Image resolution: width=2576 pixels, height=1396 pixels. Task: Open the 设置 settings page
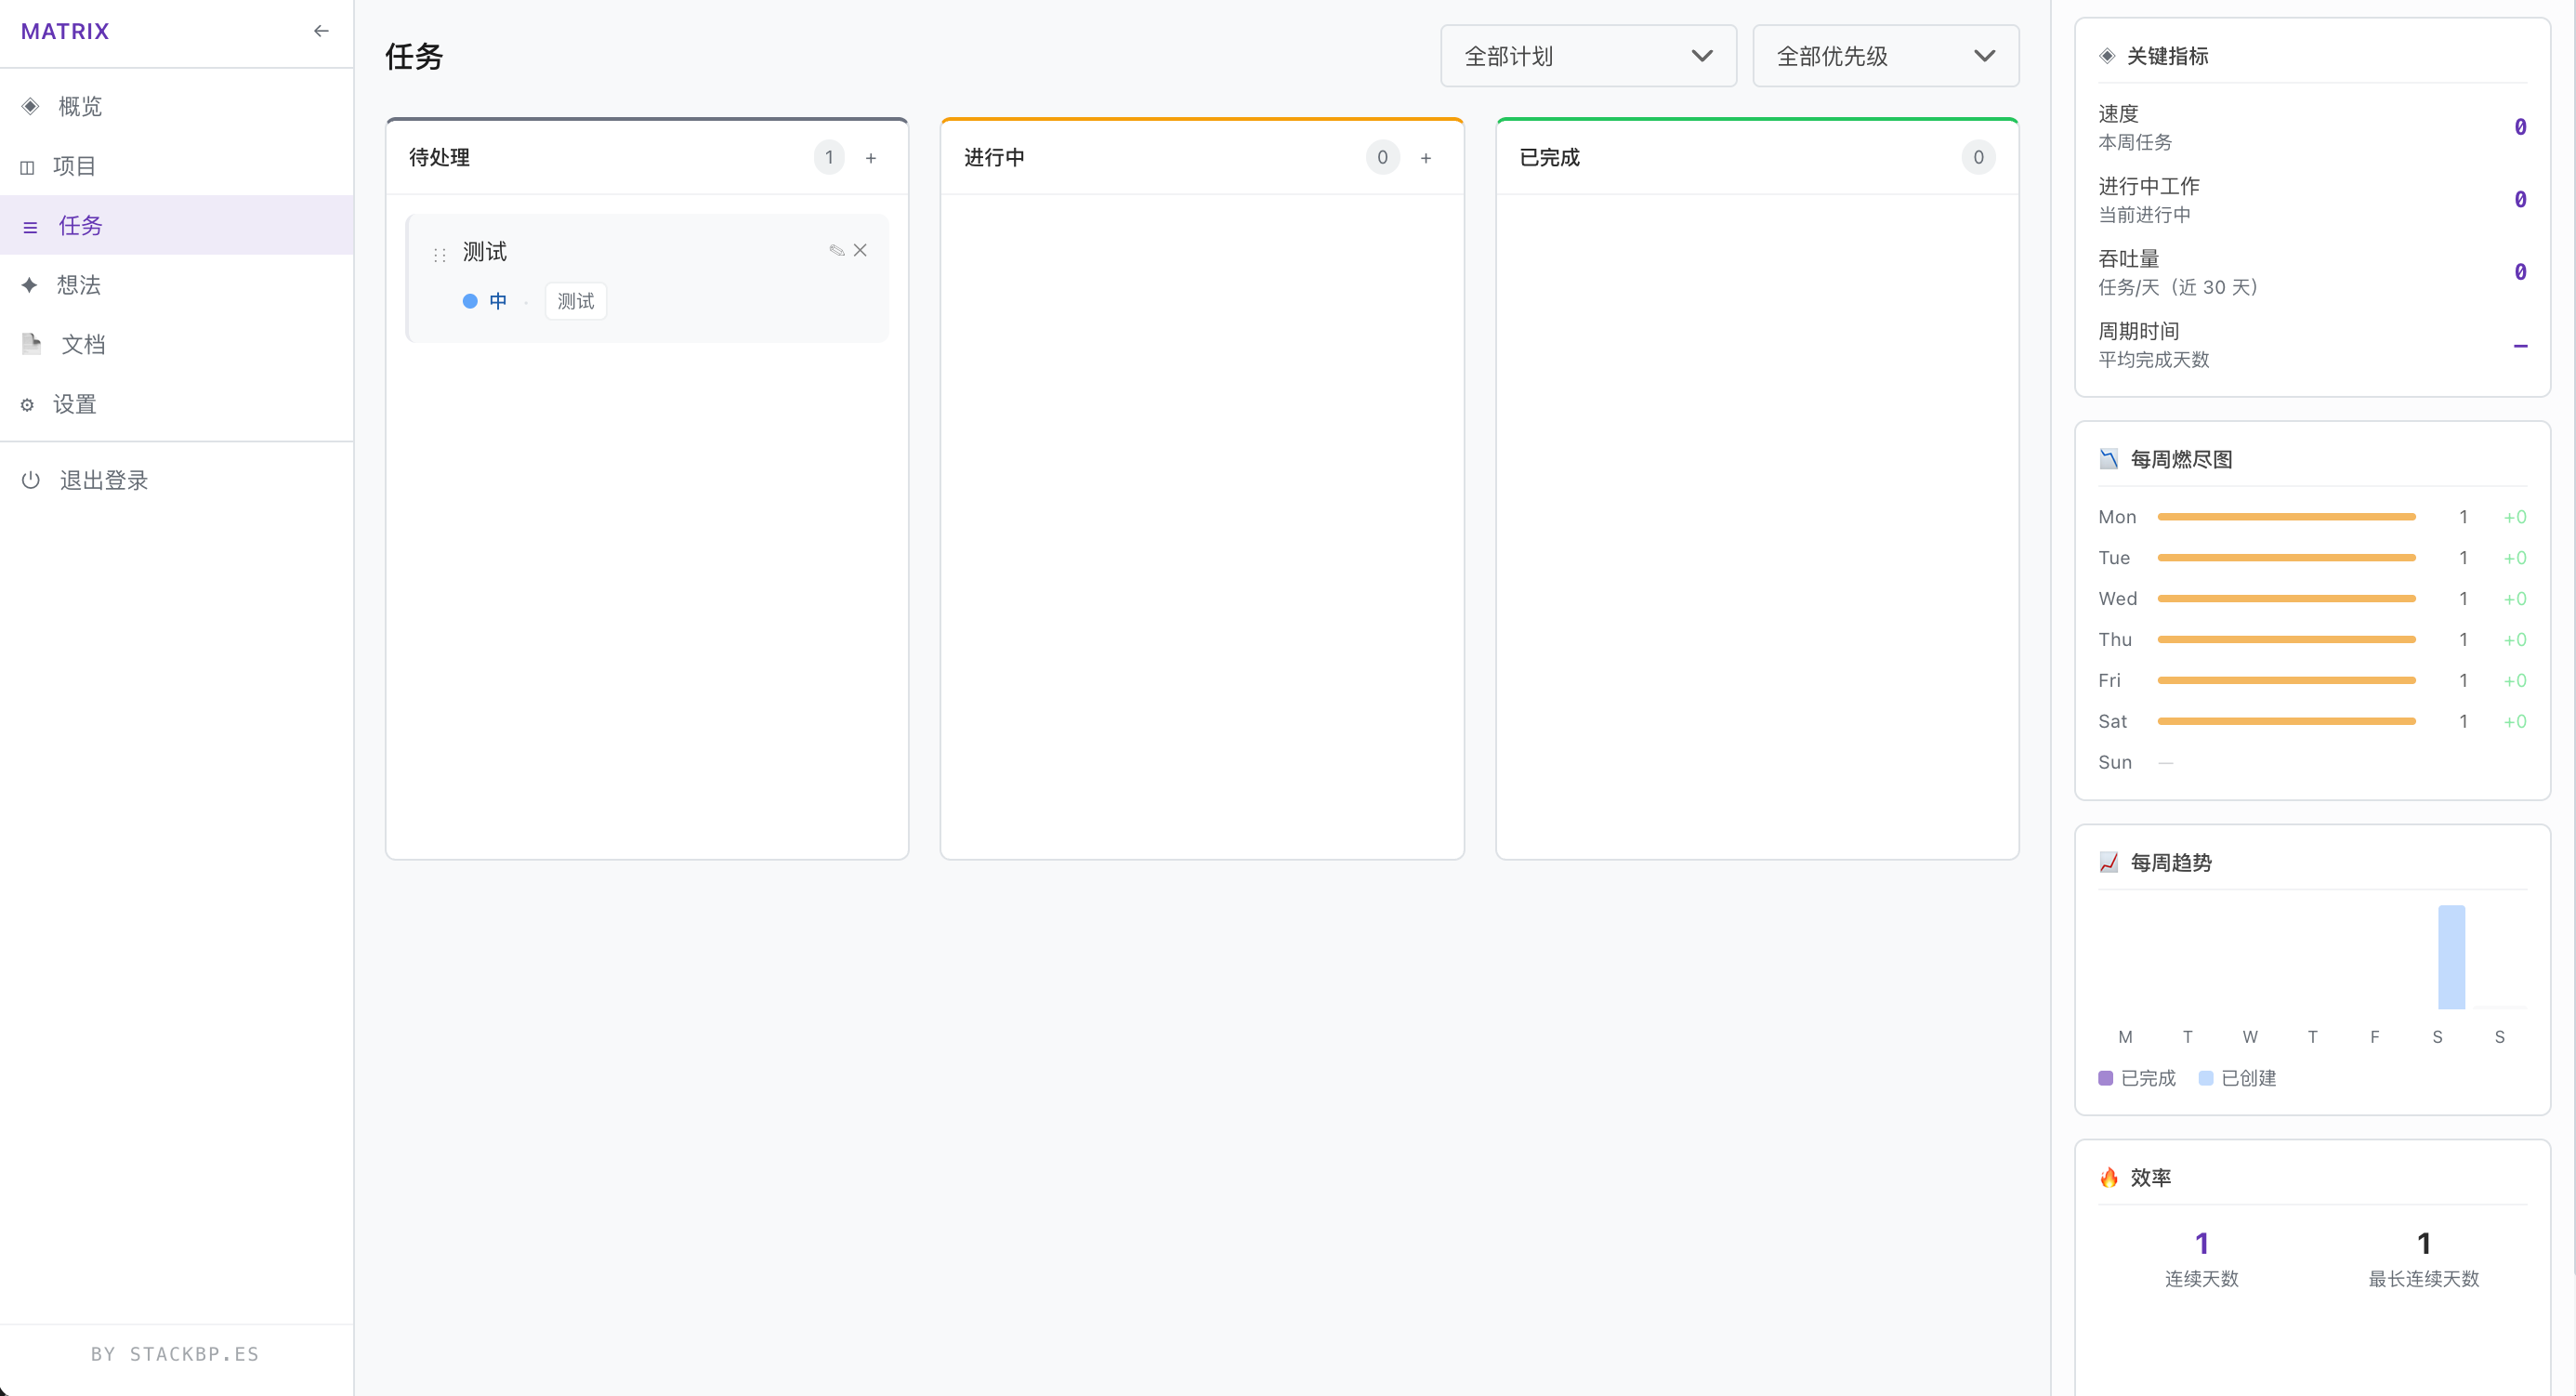(177, 404)
